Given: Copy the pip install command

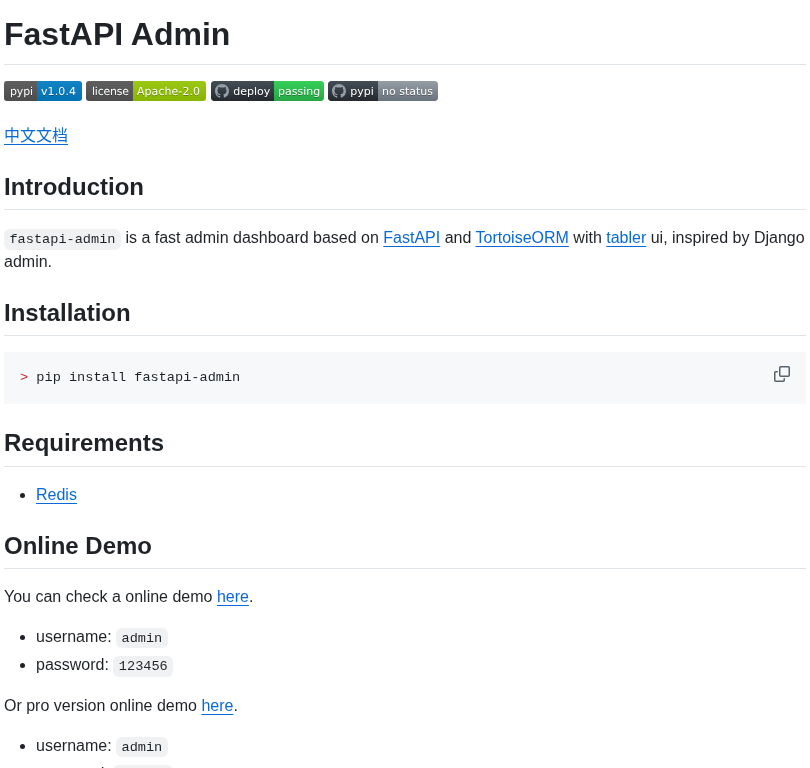Looking at the screenshot, I should (x=782, y=374).
